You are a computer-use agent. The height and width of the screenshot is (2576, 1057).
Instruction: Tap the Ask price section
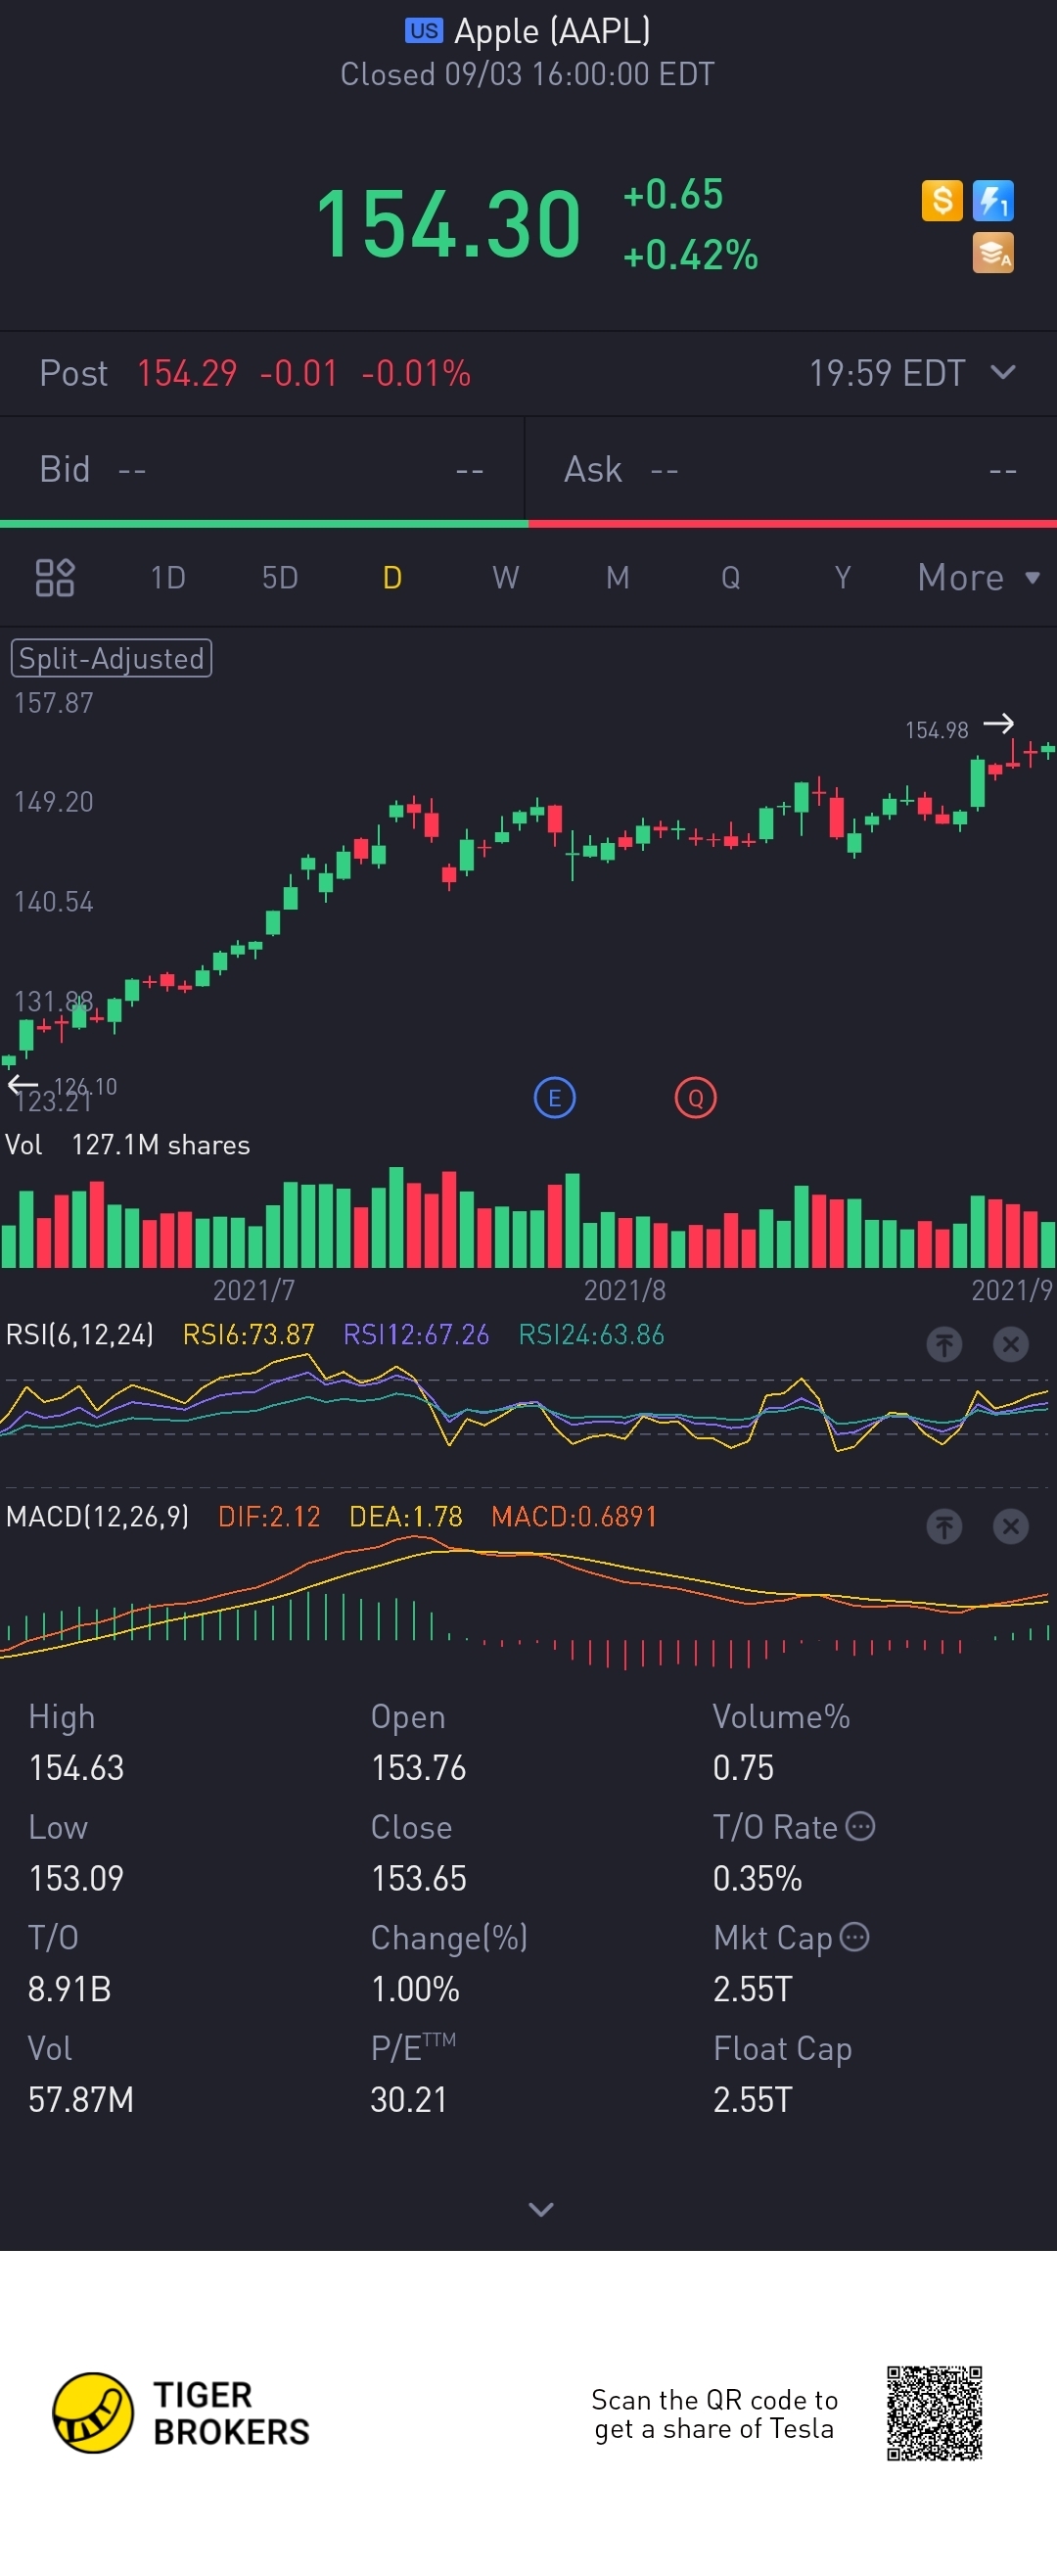[791, 469]
